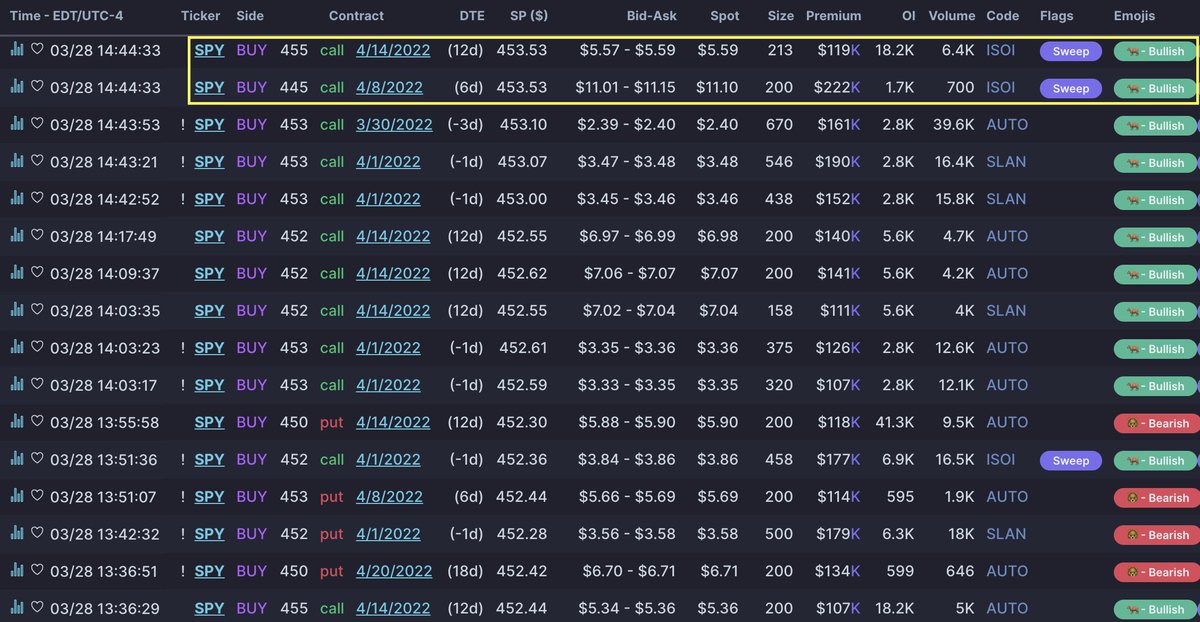The height and width of the screenshot is (622, 1200).
Task: Click alert exclamation mark on 13:55:58 row
Action: [x=183, y=422]
